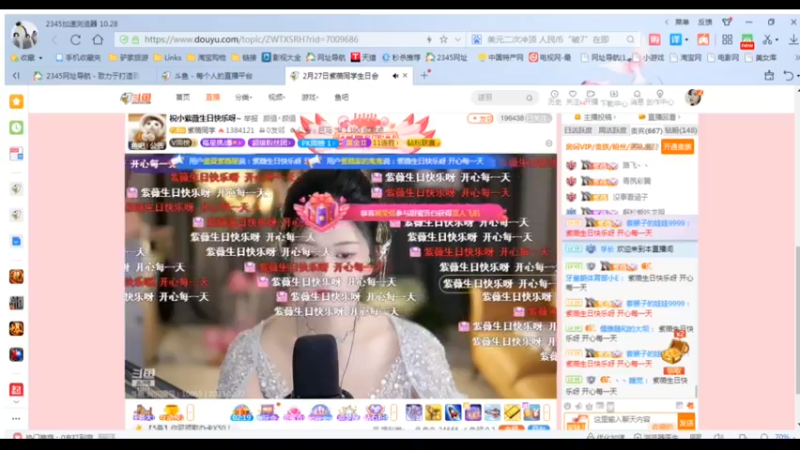This screenshot has height=450, width=800.
Task: Open the rocket gift icon in gift bar
Action: (x=453, y=412)
